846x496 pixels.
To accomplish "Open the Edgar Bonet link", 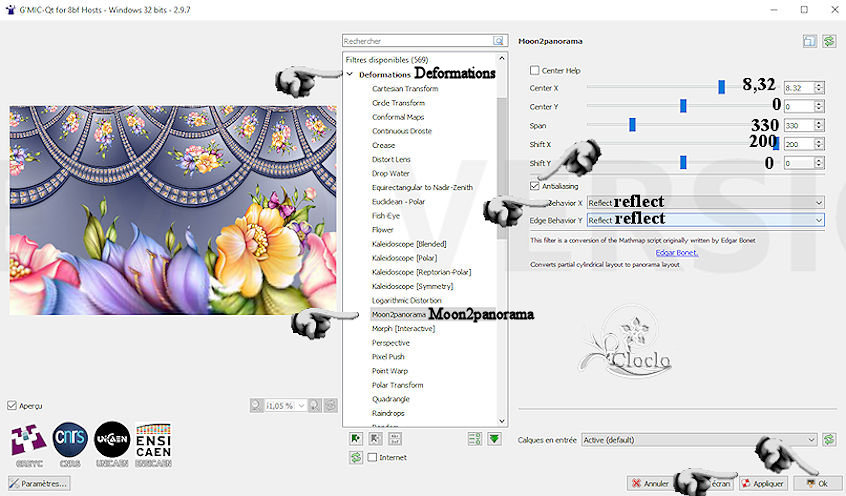I will pyautogui.click(x=675, y=252).
